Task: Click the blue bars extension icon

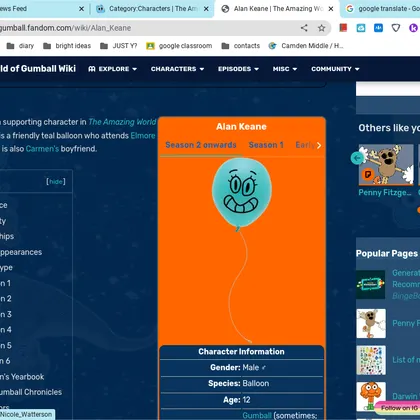Action: 378,28
